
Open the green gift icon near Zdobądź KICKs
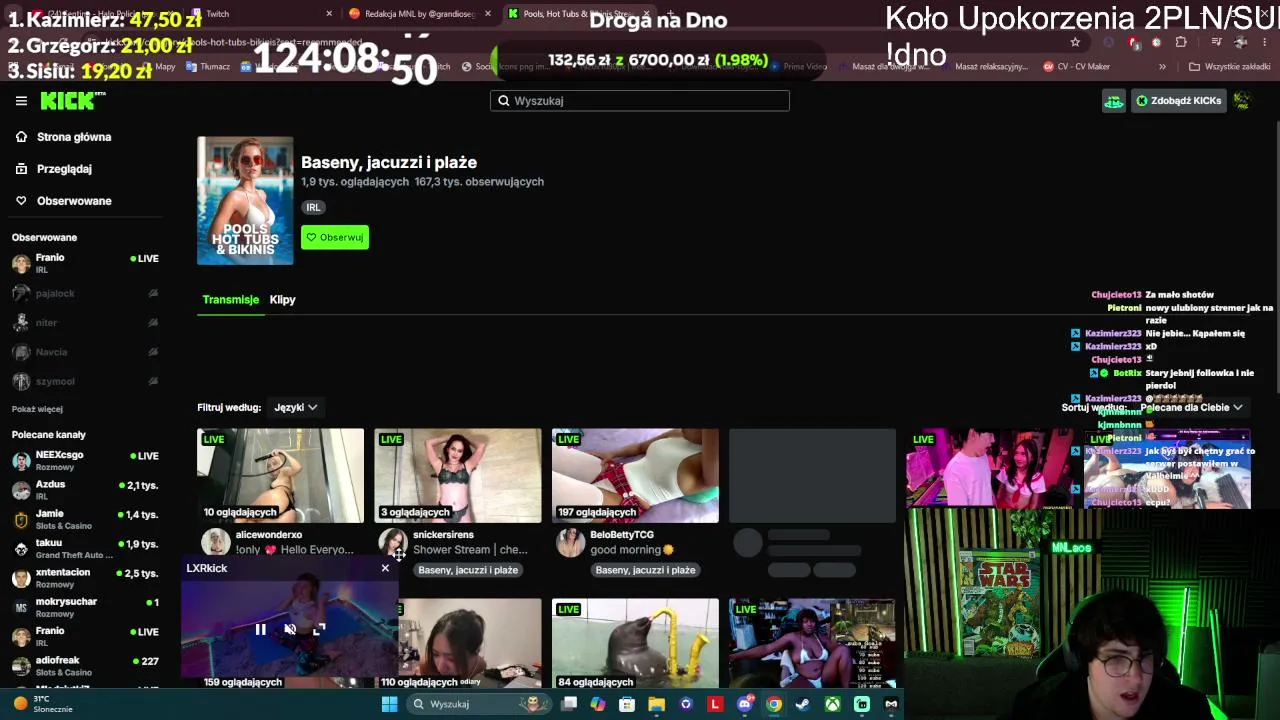pyautogui.click(x=1113, y=100)
